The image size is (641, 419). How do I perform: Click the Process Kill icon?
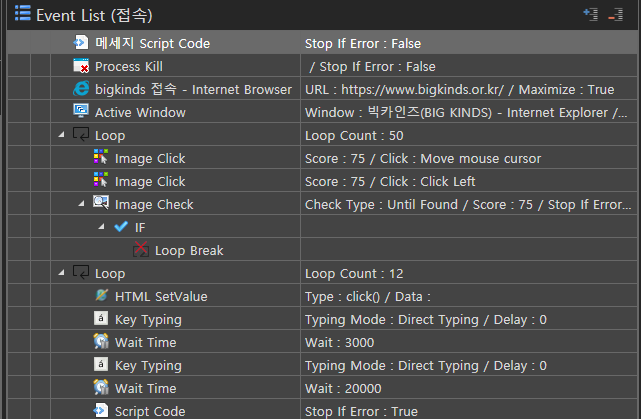pos(81,65)
